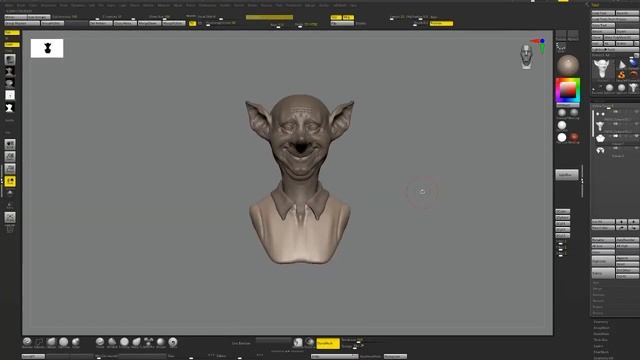Open the Transform menu in the menu bar
Image resolution: width=640 pixels, height=360 pixels.
293,5
